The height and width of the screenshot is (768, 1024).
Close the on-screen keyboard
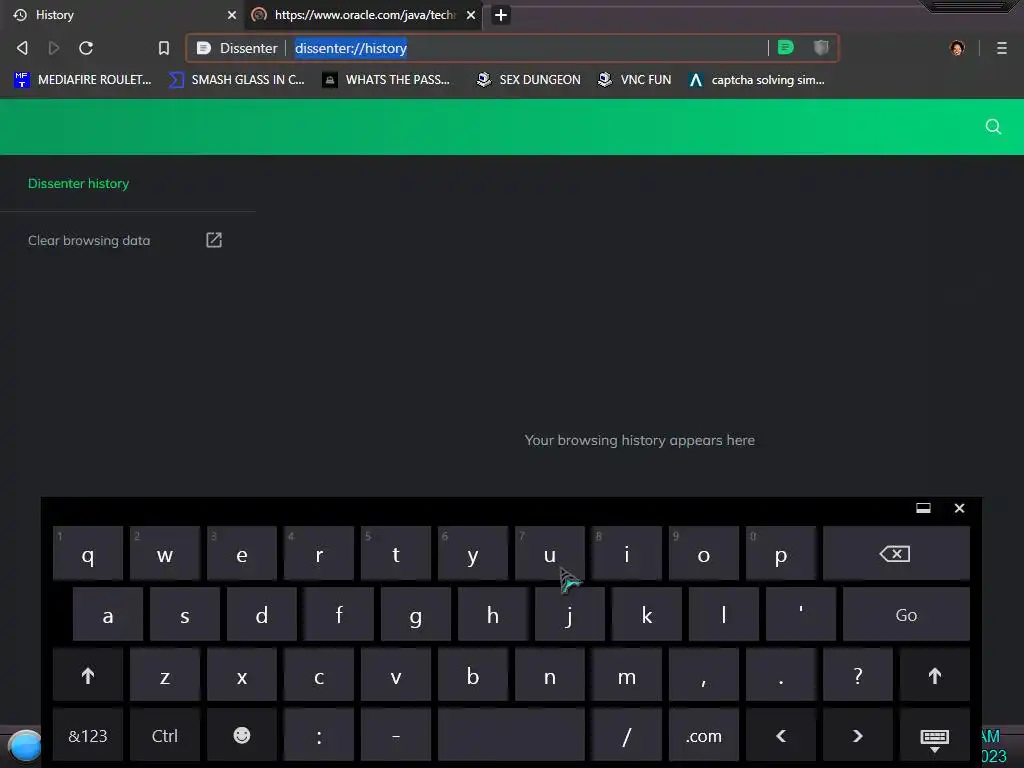pos(959,508)
